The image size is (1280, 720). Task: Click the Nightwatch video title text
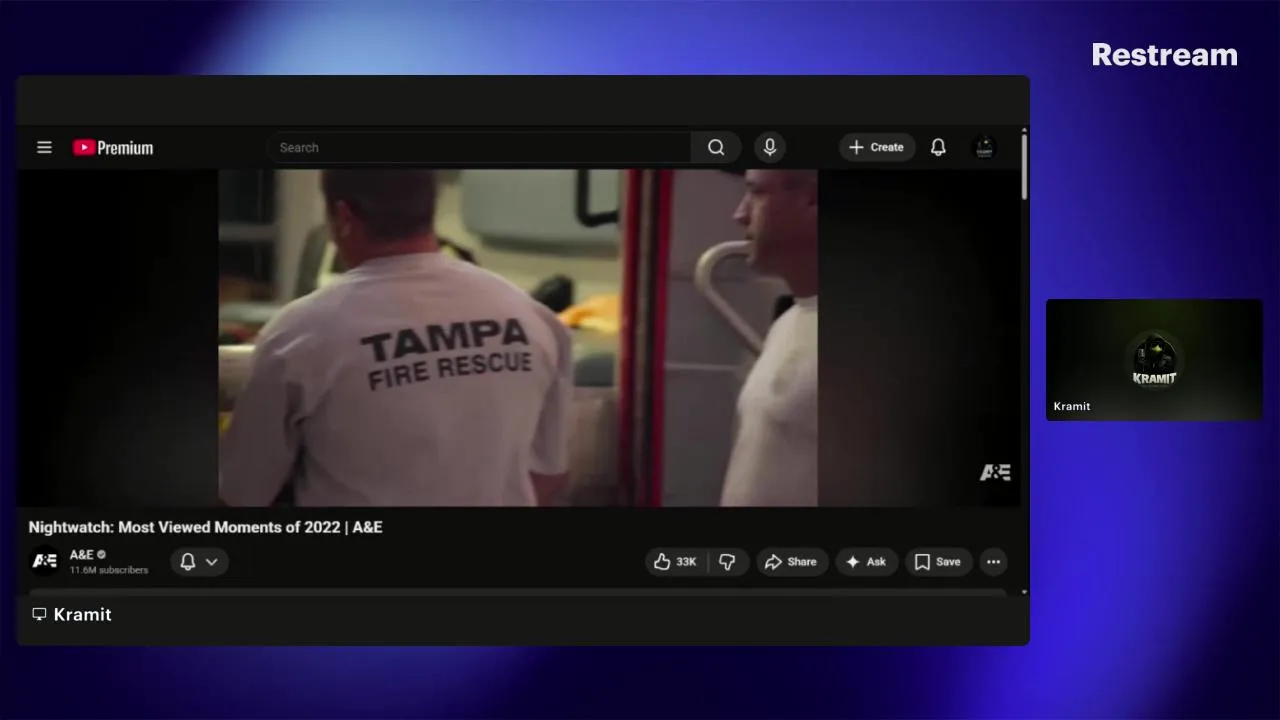pyautogui.click(x=205, y=527)
